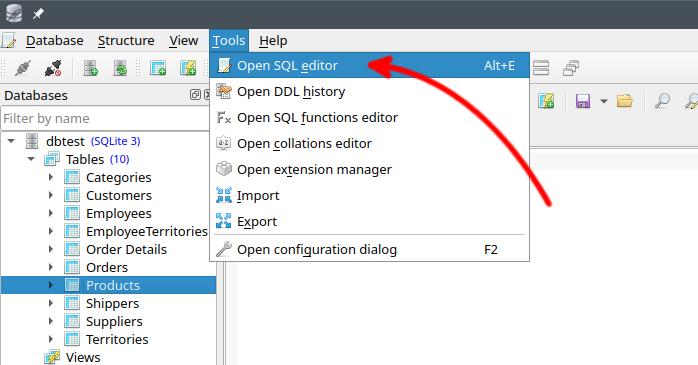This screenshot has width=698, height=365.
Task: Open the View menu
Action: tap(183, 41)
